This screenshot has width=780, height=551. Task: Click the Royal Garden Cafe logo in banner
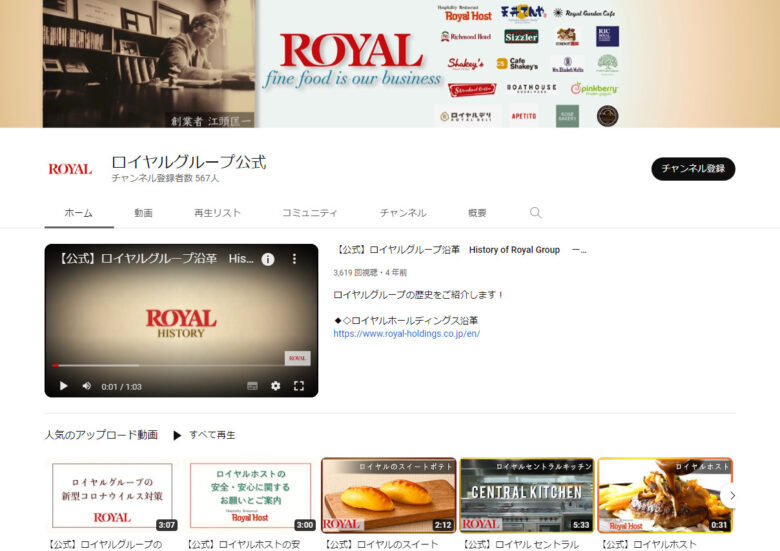(585, 13)
